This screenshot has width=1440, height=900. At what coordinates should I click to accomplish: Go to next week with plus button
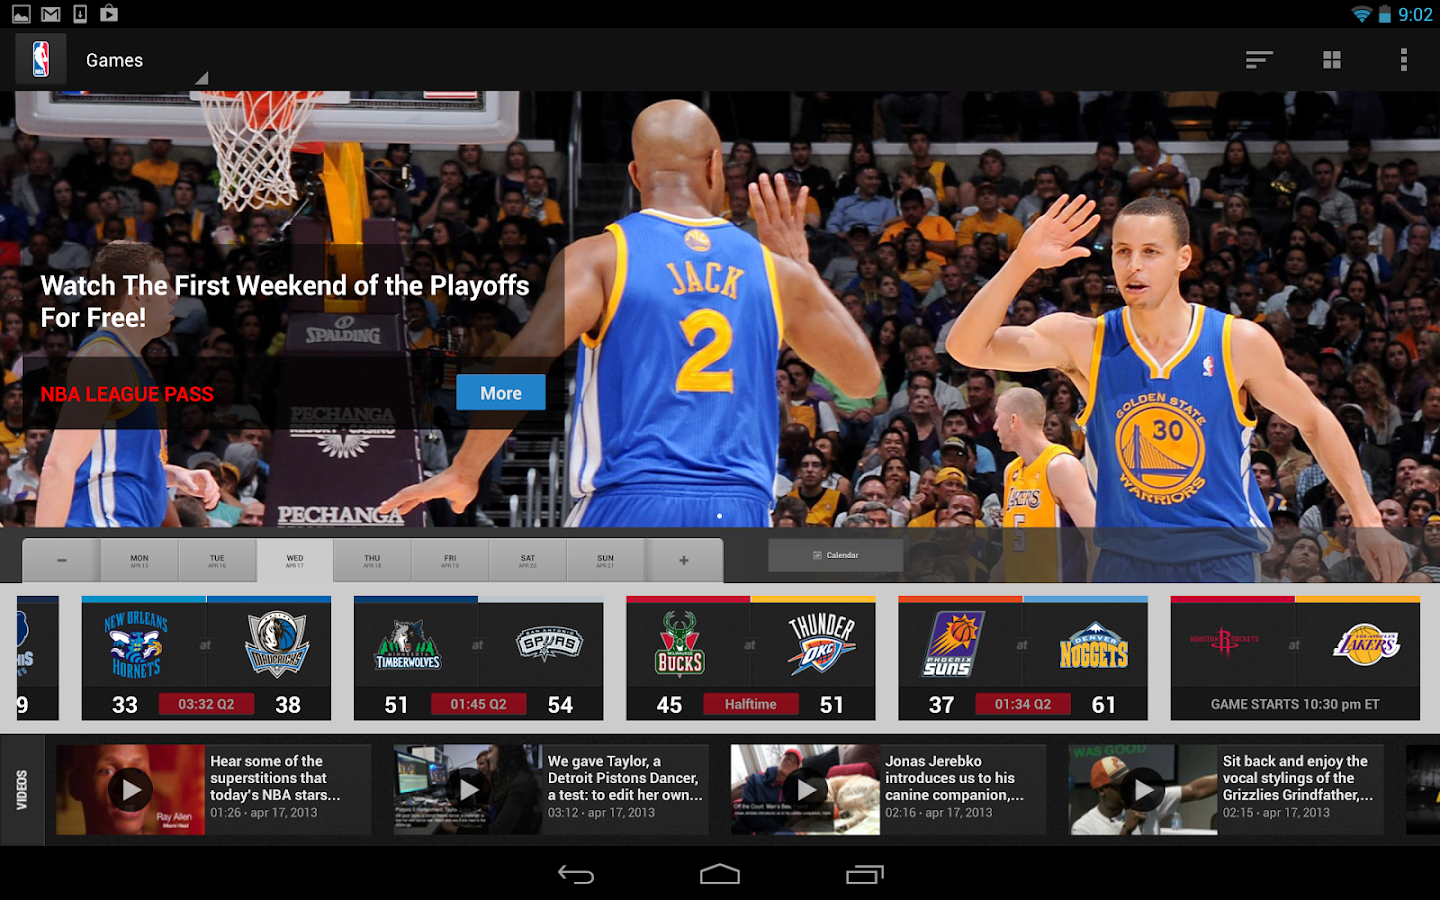[684, 560]
